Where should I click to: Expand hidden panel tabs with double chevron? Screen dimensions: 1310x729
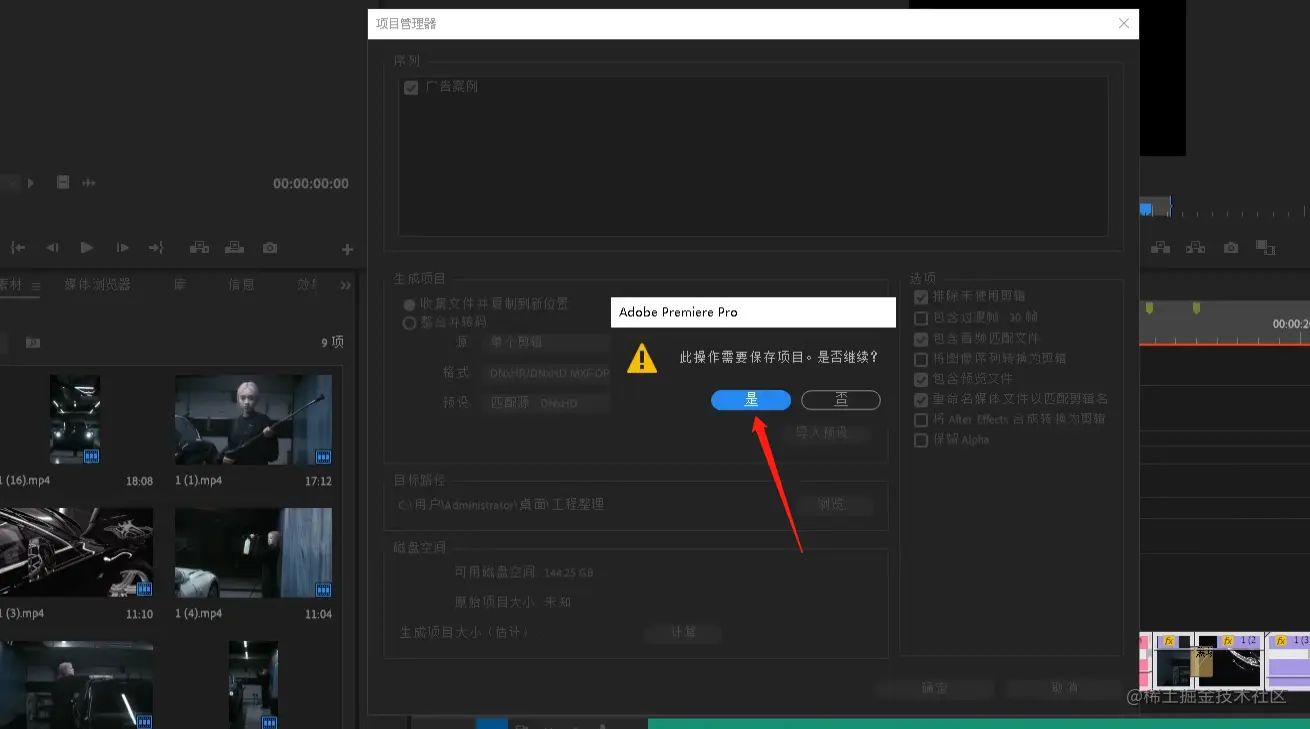[x=346, y=286]
